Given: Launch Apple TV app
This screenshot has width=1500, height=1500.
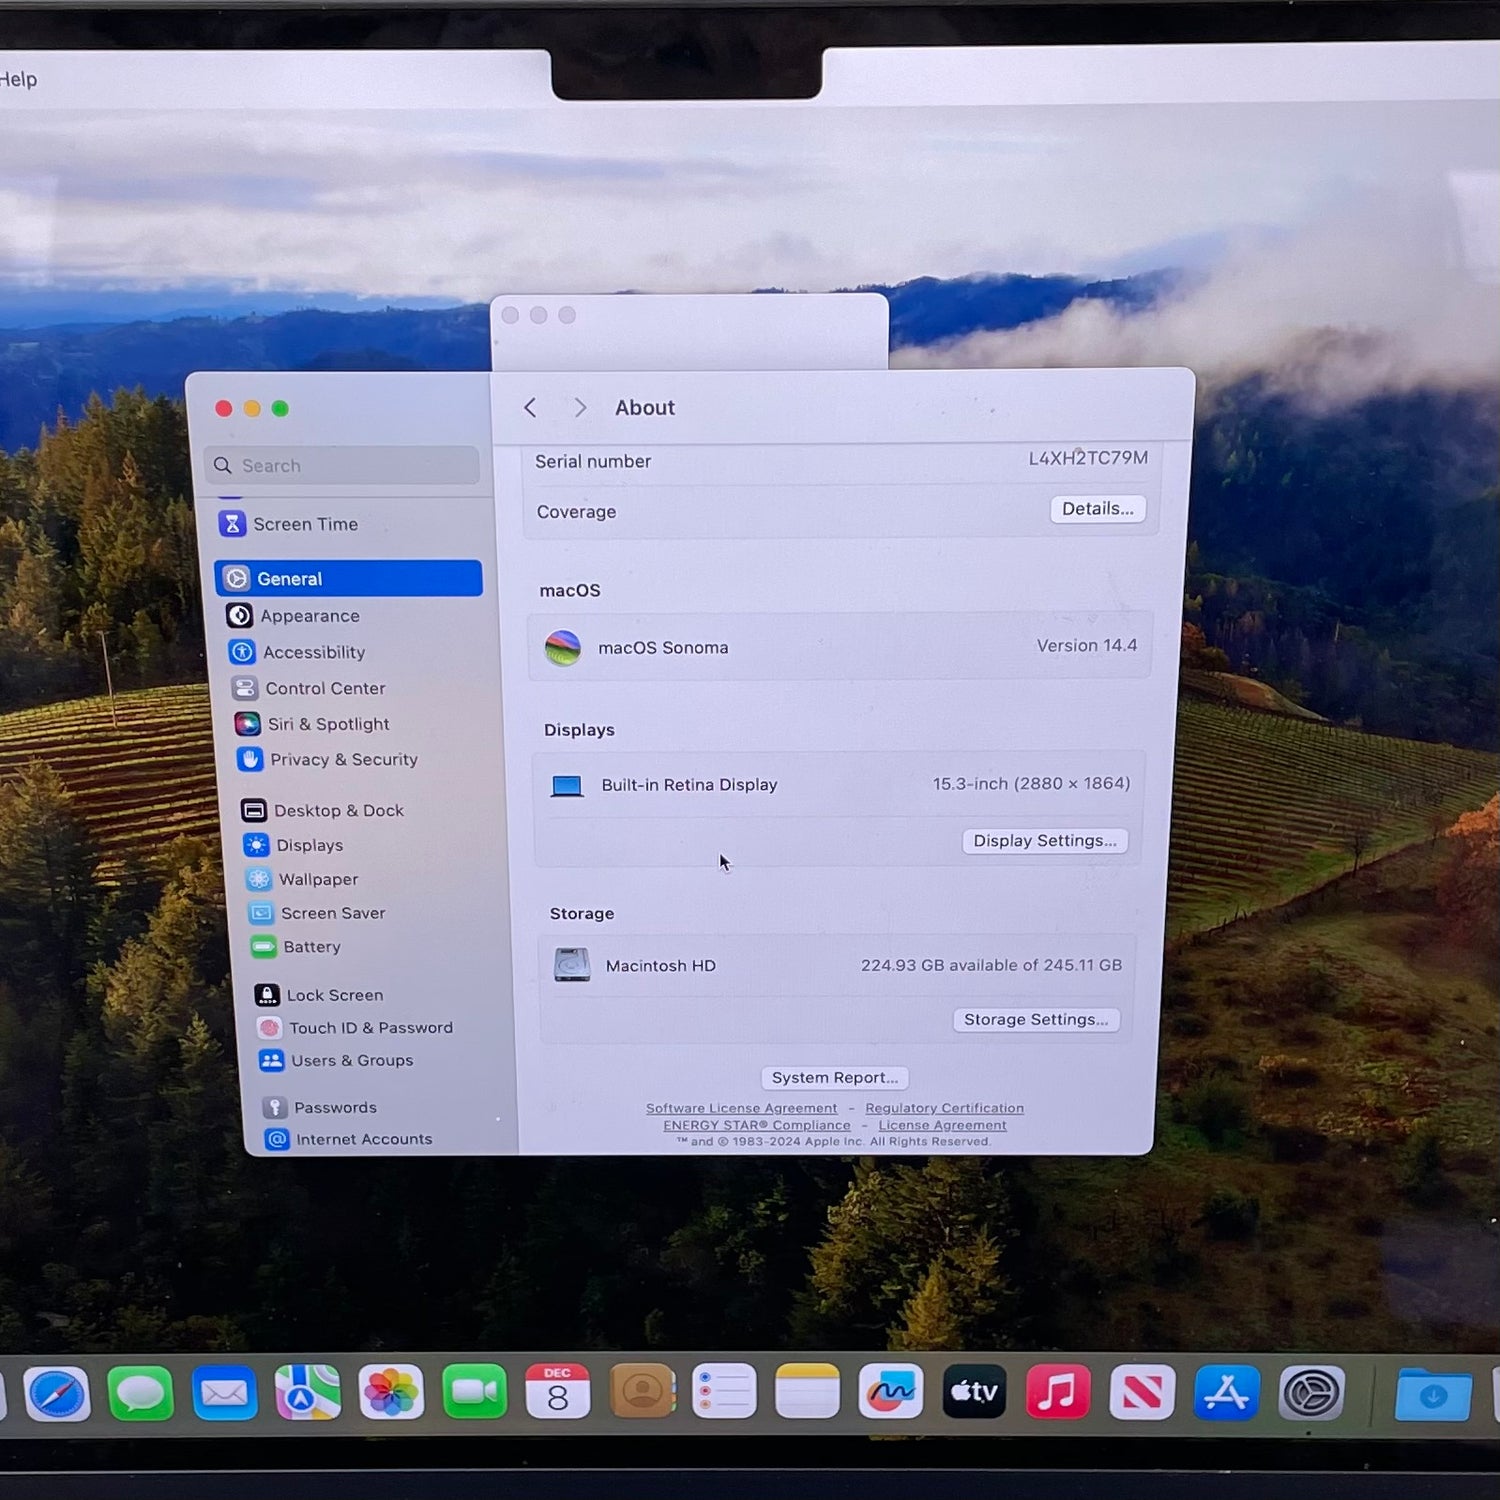Looking at the screenshot, I should click(974, 1392).
